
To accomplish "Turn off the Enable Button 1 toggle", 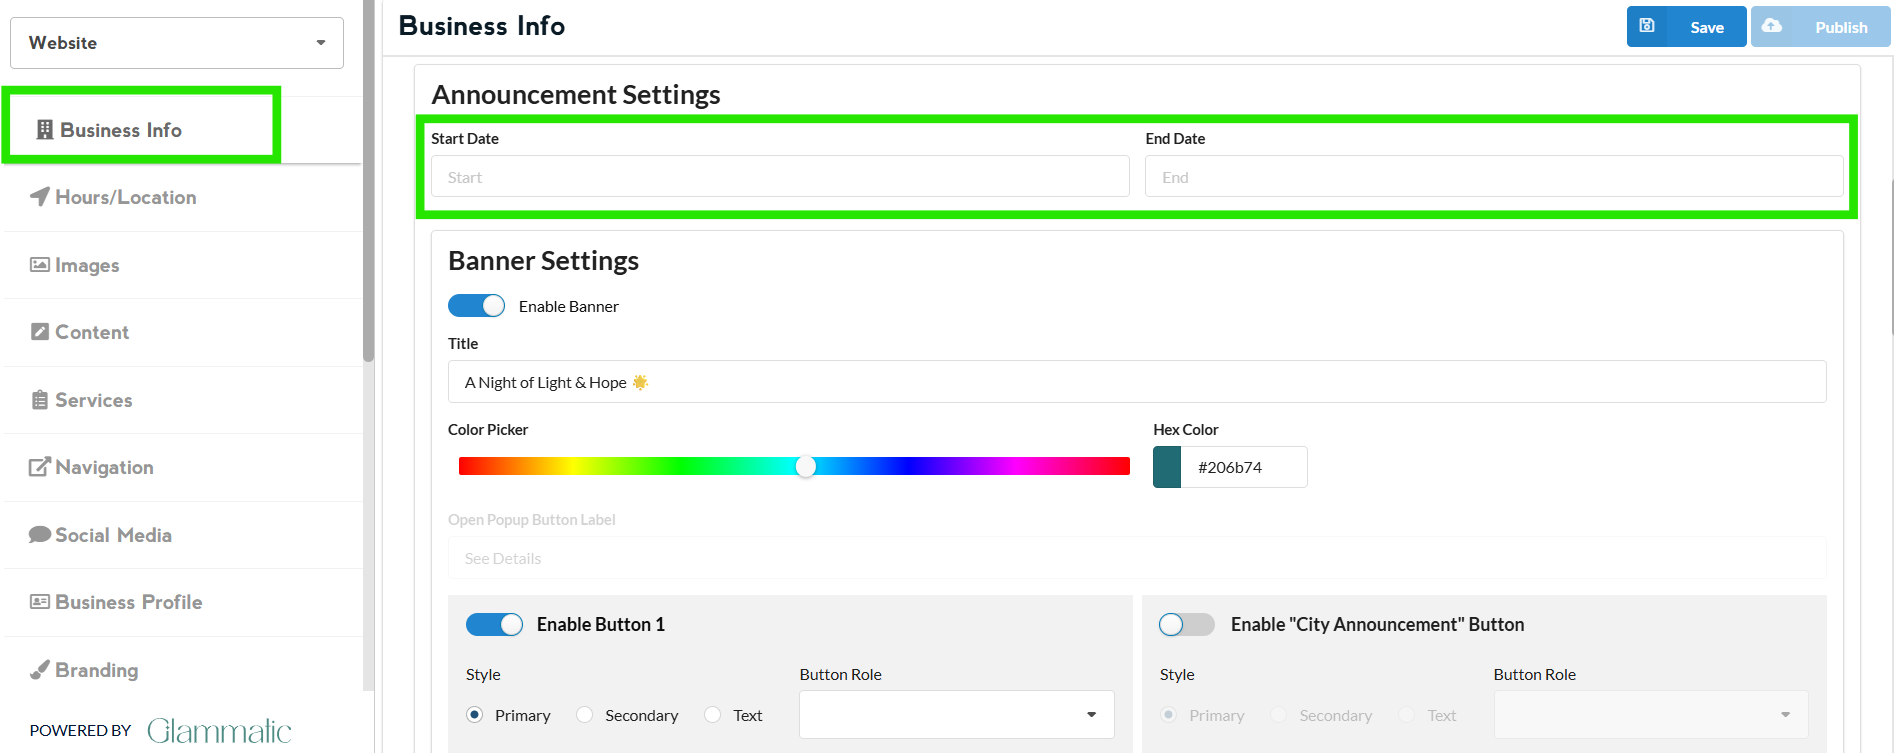I will (x=494, y=625).
